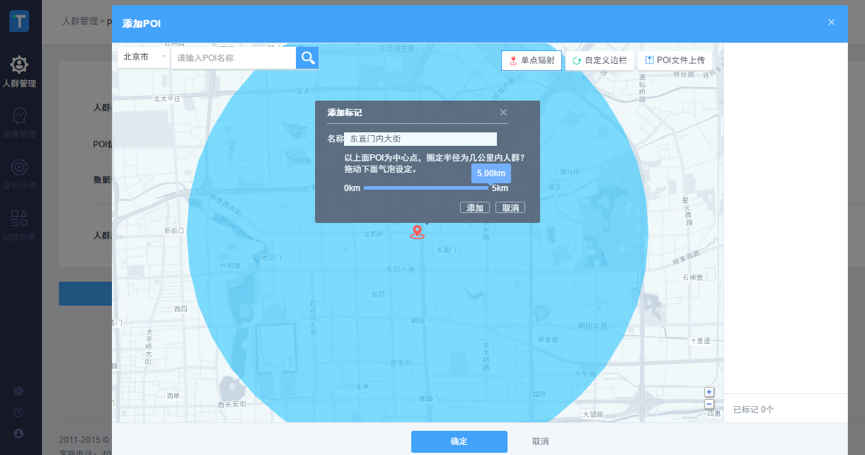The height and width of the screenshot is (455, 865).
Task: Choose POI文件上传 option
Action: pyautogui.click(x=675, y=61)
